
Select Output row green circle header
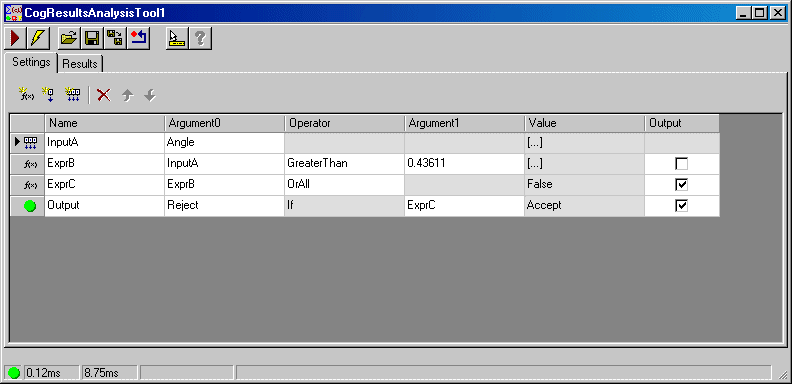27,206
